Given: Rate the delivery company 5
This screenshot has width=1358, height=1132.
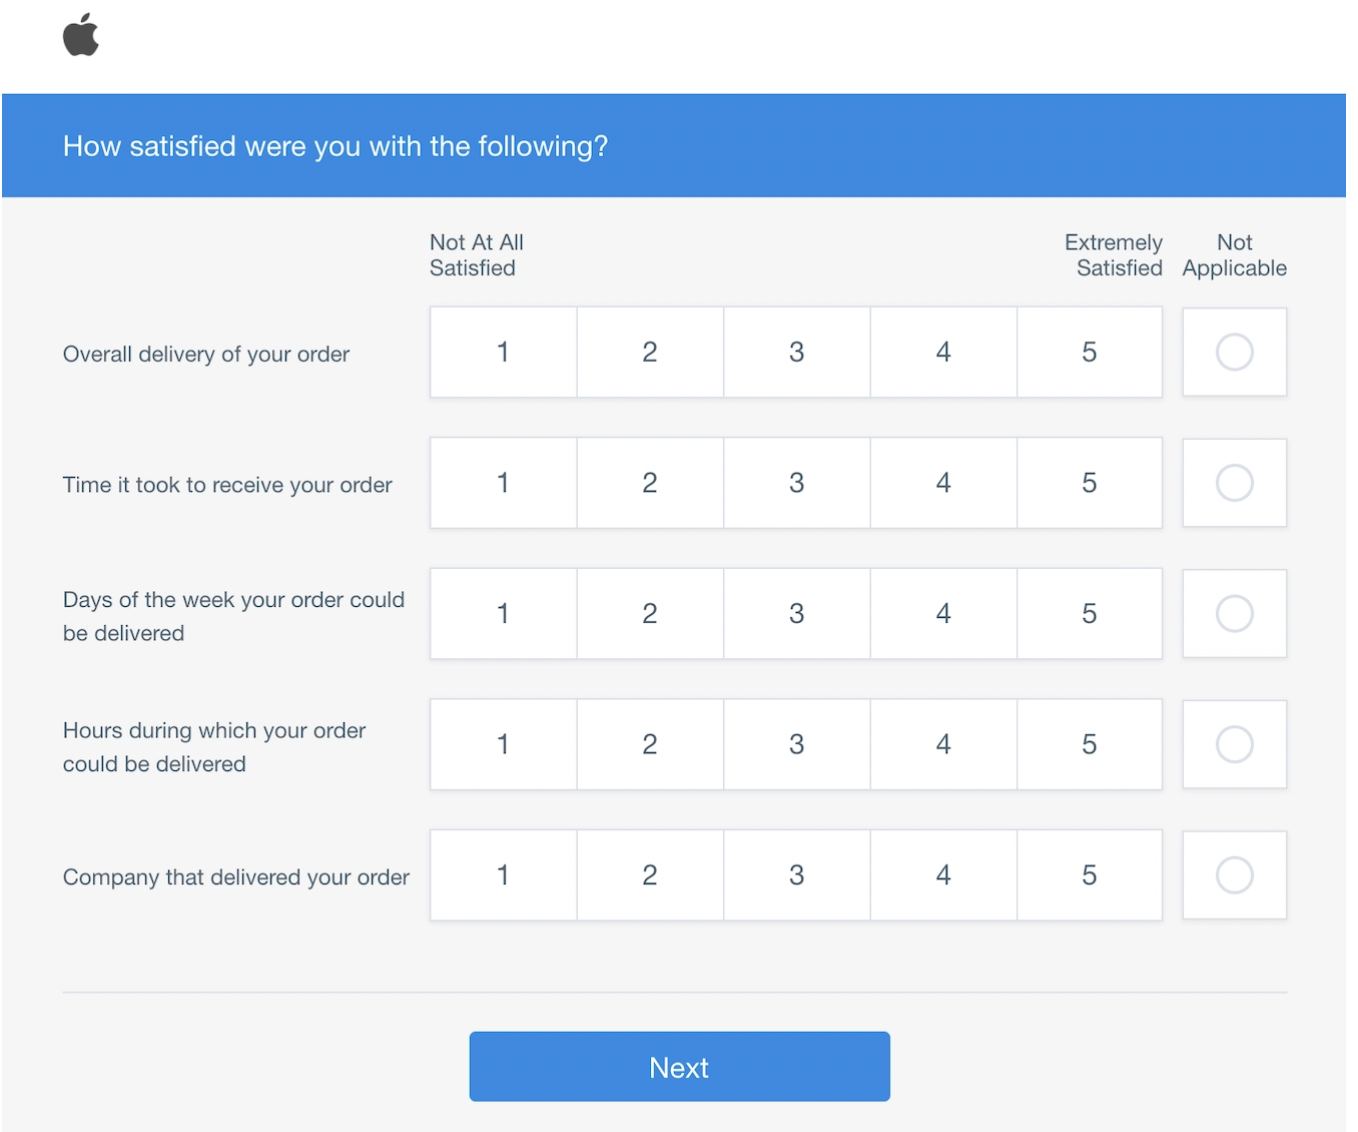Looking at the screenshot, I should click(x=1090, y=875).
